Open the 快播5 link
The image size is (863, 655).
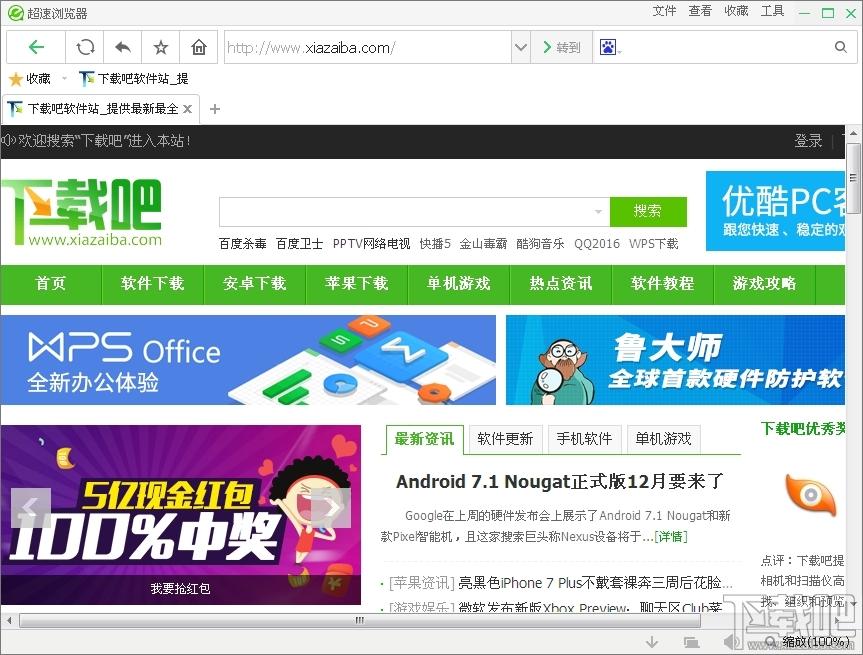[435, 244]
